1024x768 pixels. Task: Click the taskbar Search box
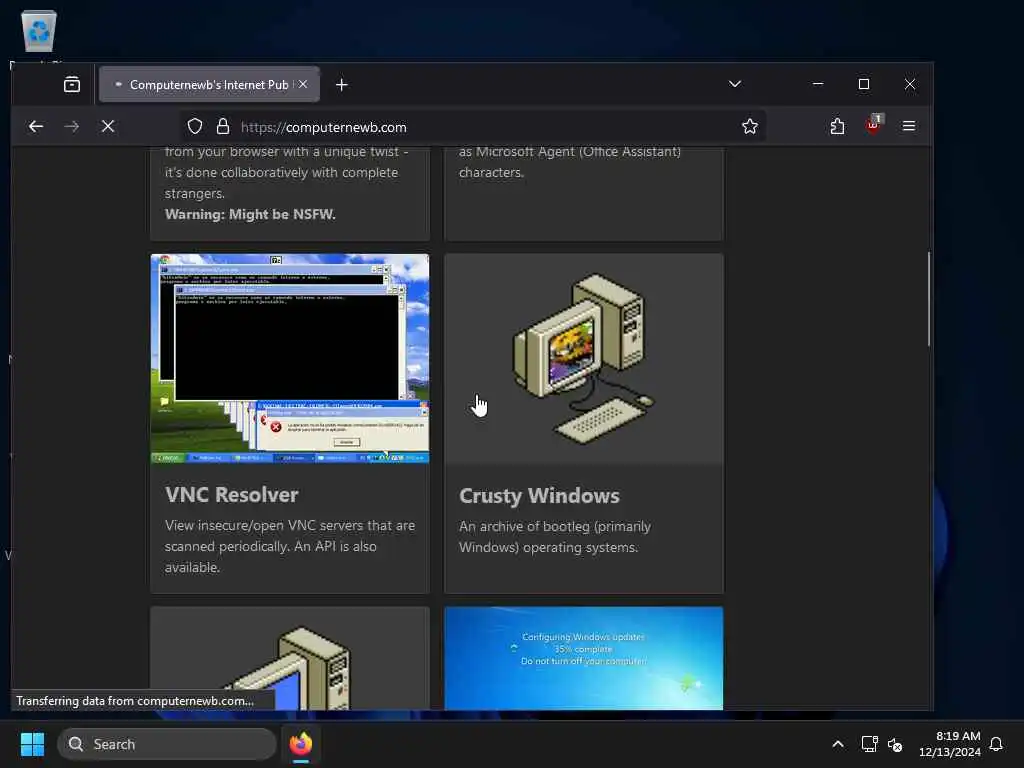[167, 744]
